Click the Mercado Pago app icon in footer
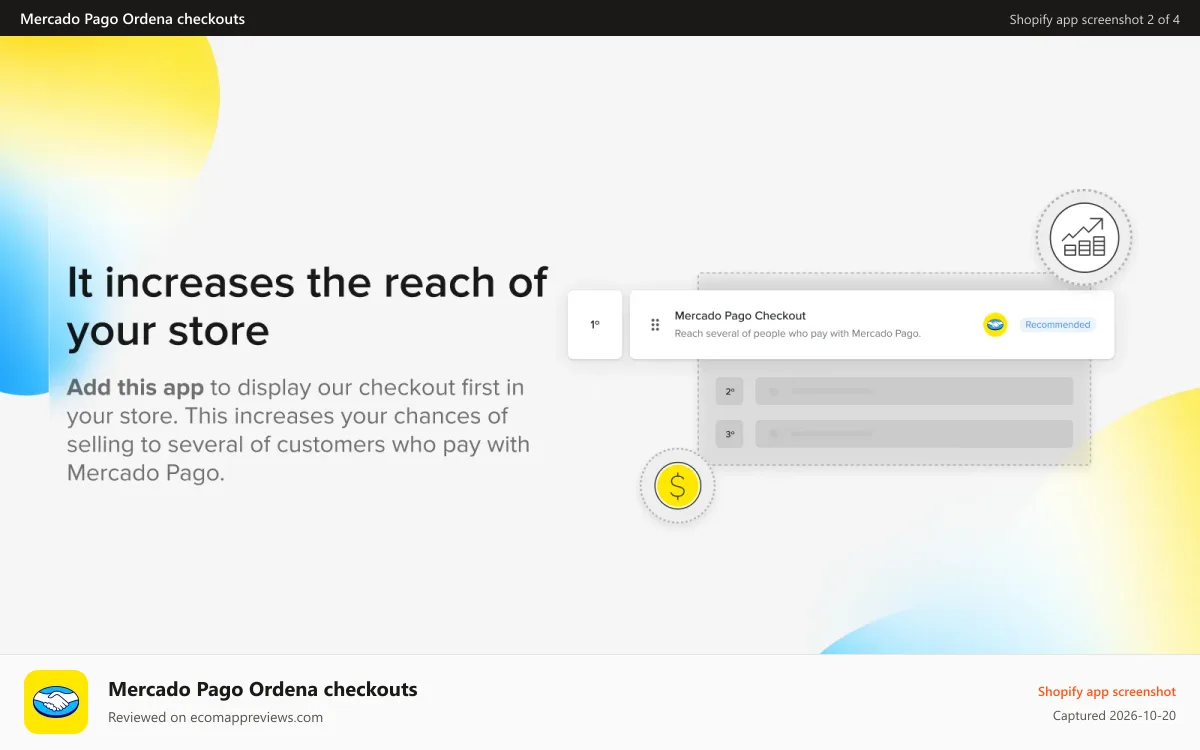Image resolution: width=1200 pixels, height=750 pixels. click(56, 702)
